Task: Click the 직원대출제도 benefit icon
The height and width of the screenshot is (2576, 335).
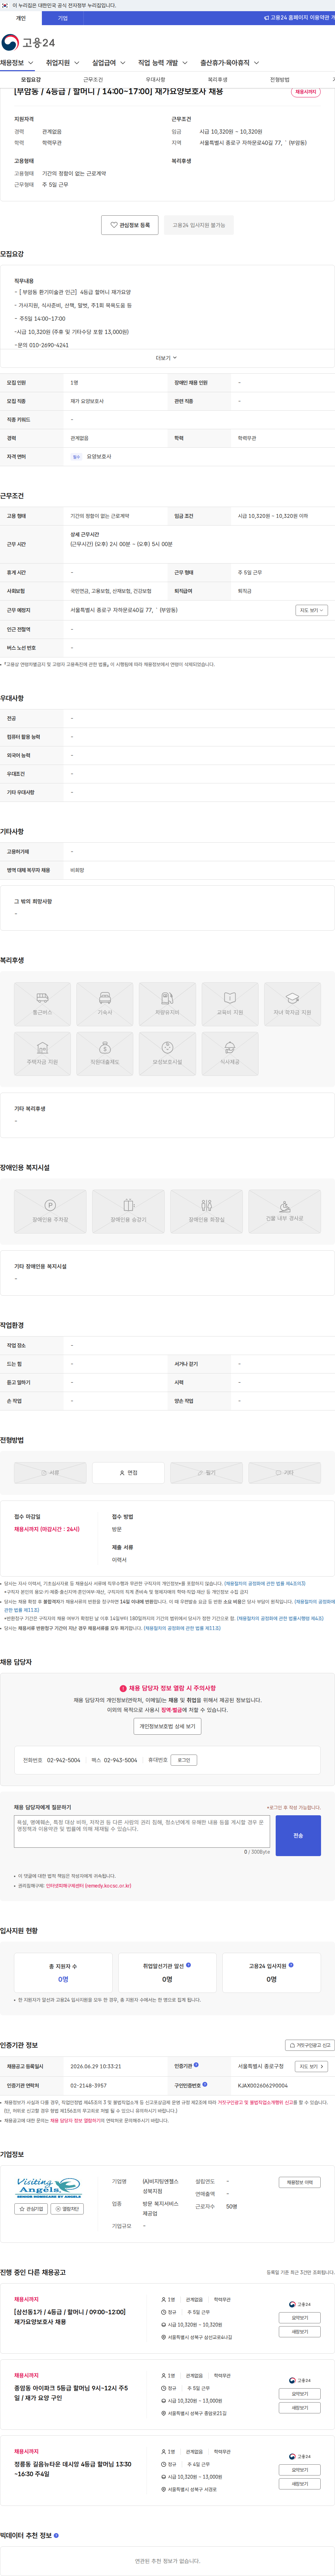Action: pos(105,1053)
